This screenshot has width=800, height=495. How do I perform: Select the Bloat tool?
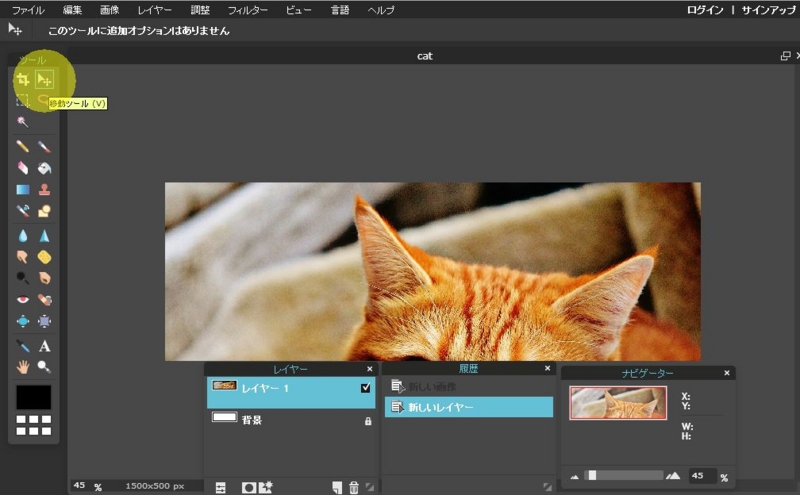pyautogui.click(x=22, y=321)
